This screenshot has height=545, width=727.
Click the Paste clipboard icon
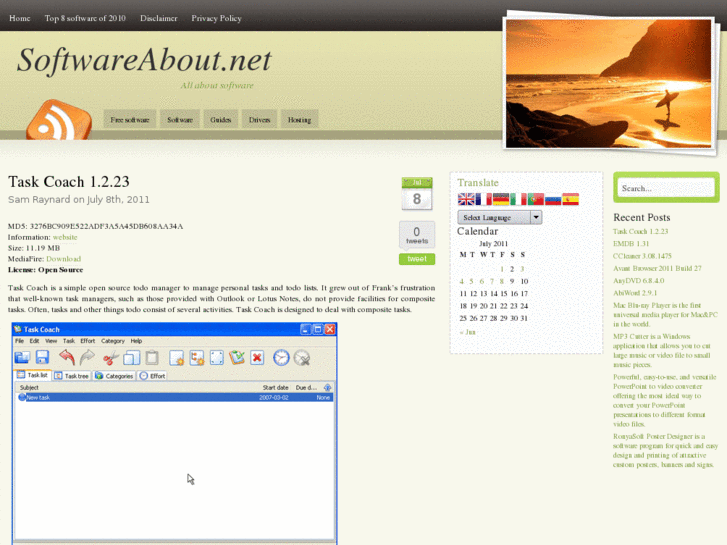tap(152, 358)
